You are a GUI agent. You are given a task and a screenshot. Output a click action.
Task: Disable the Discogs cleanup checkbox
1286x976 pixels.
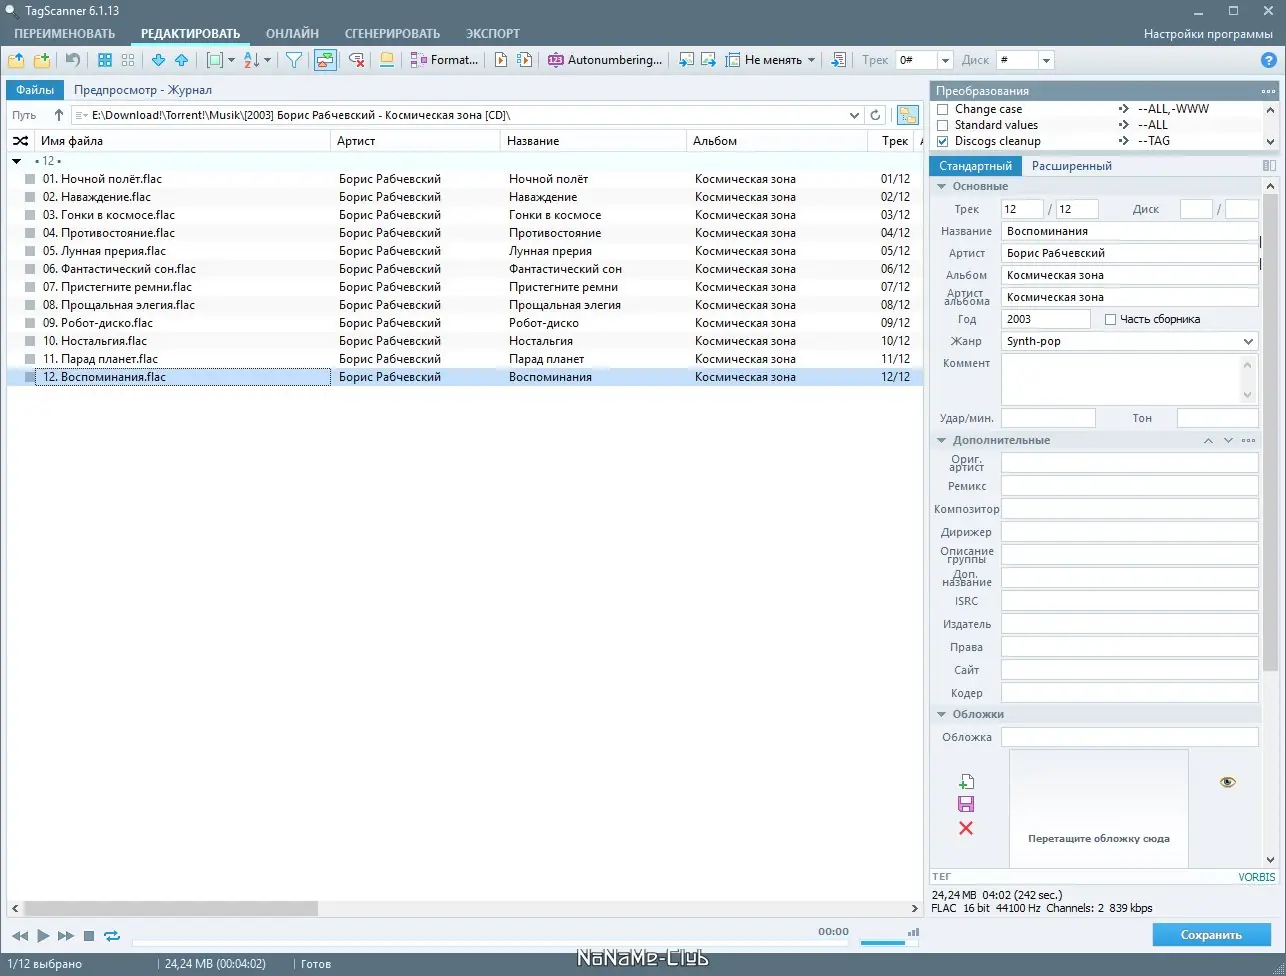point(941,139)
